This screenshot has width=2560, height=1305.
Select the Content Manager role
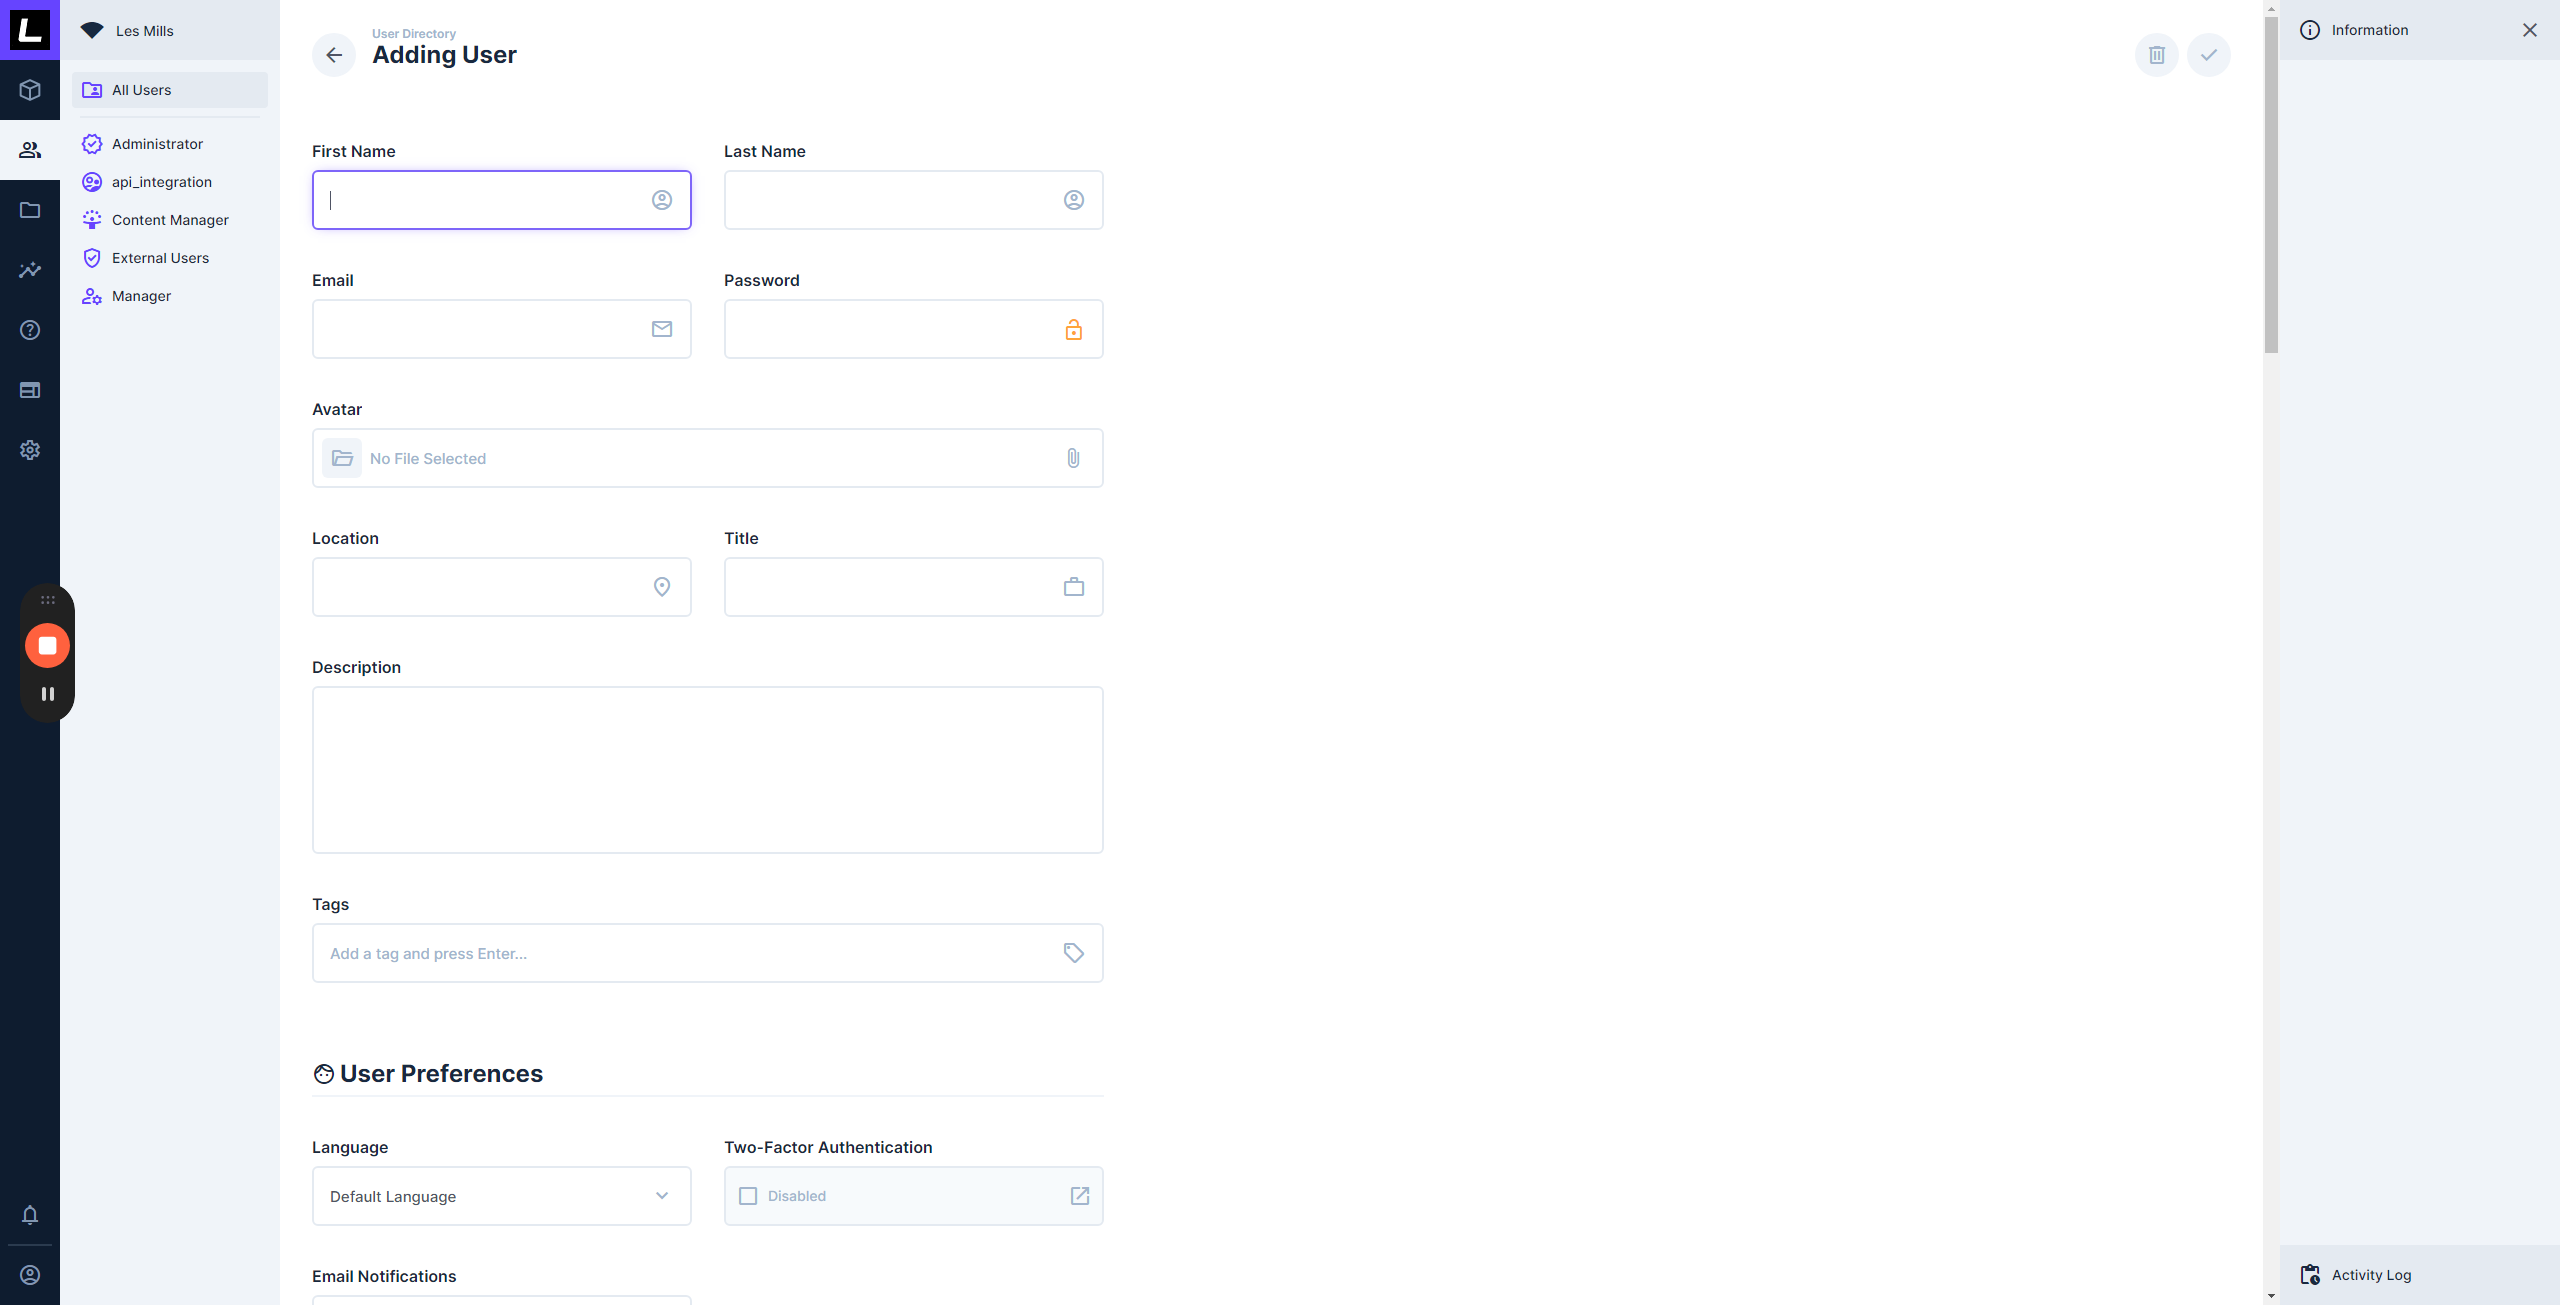[x=170, y=220]
